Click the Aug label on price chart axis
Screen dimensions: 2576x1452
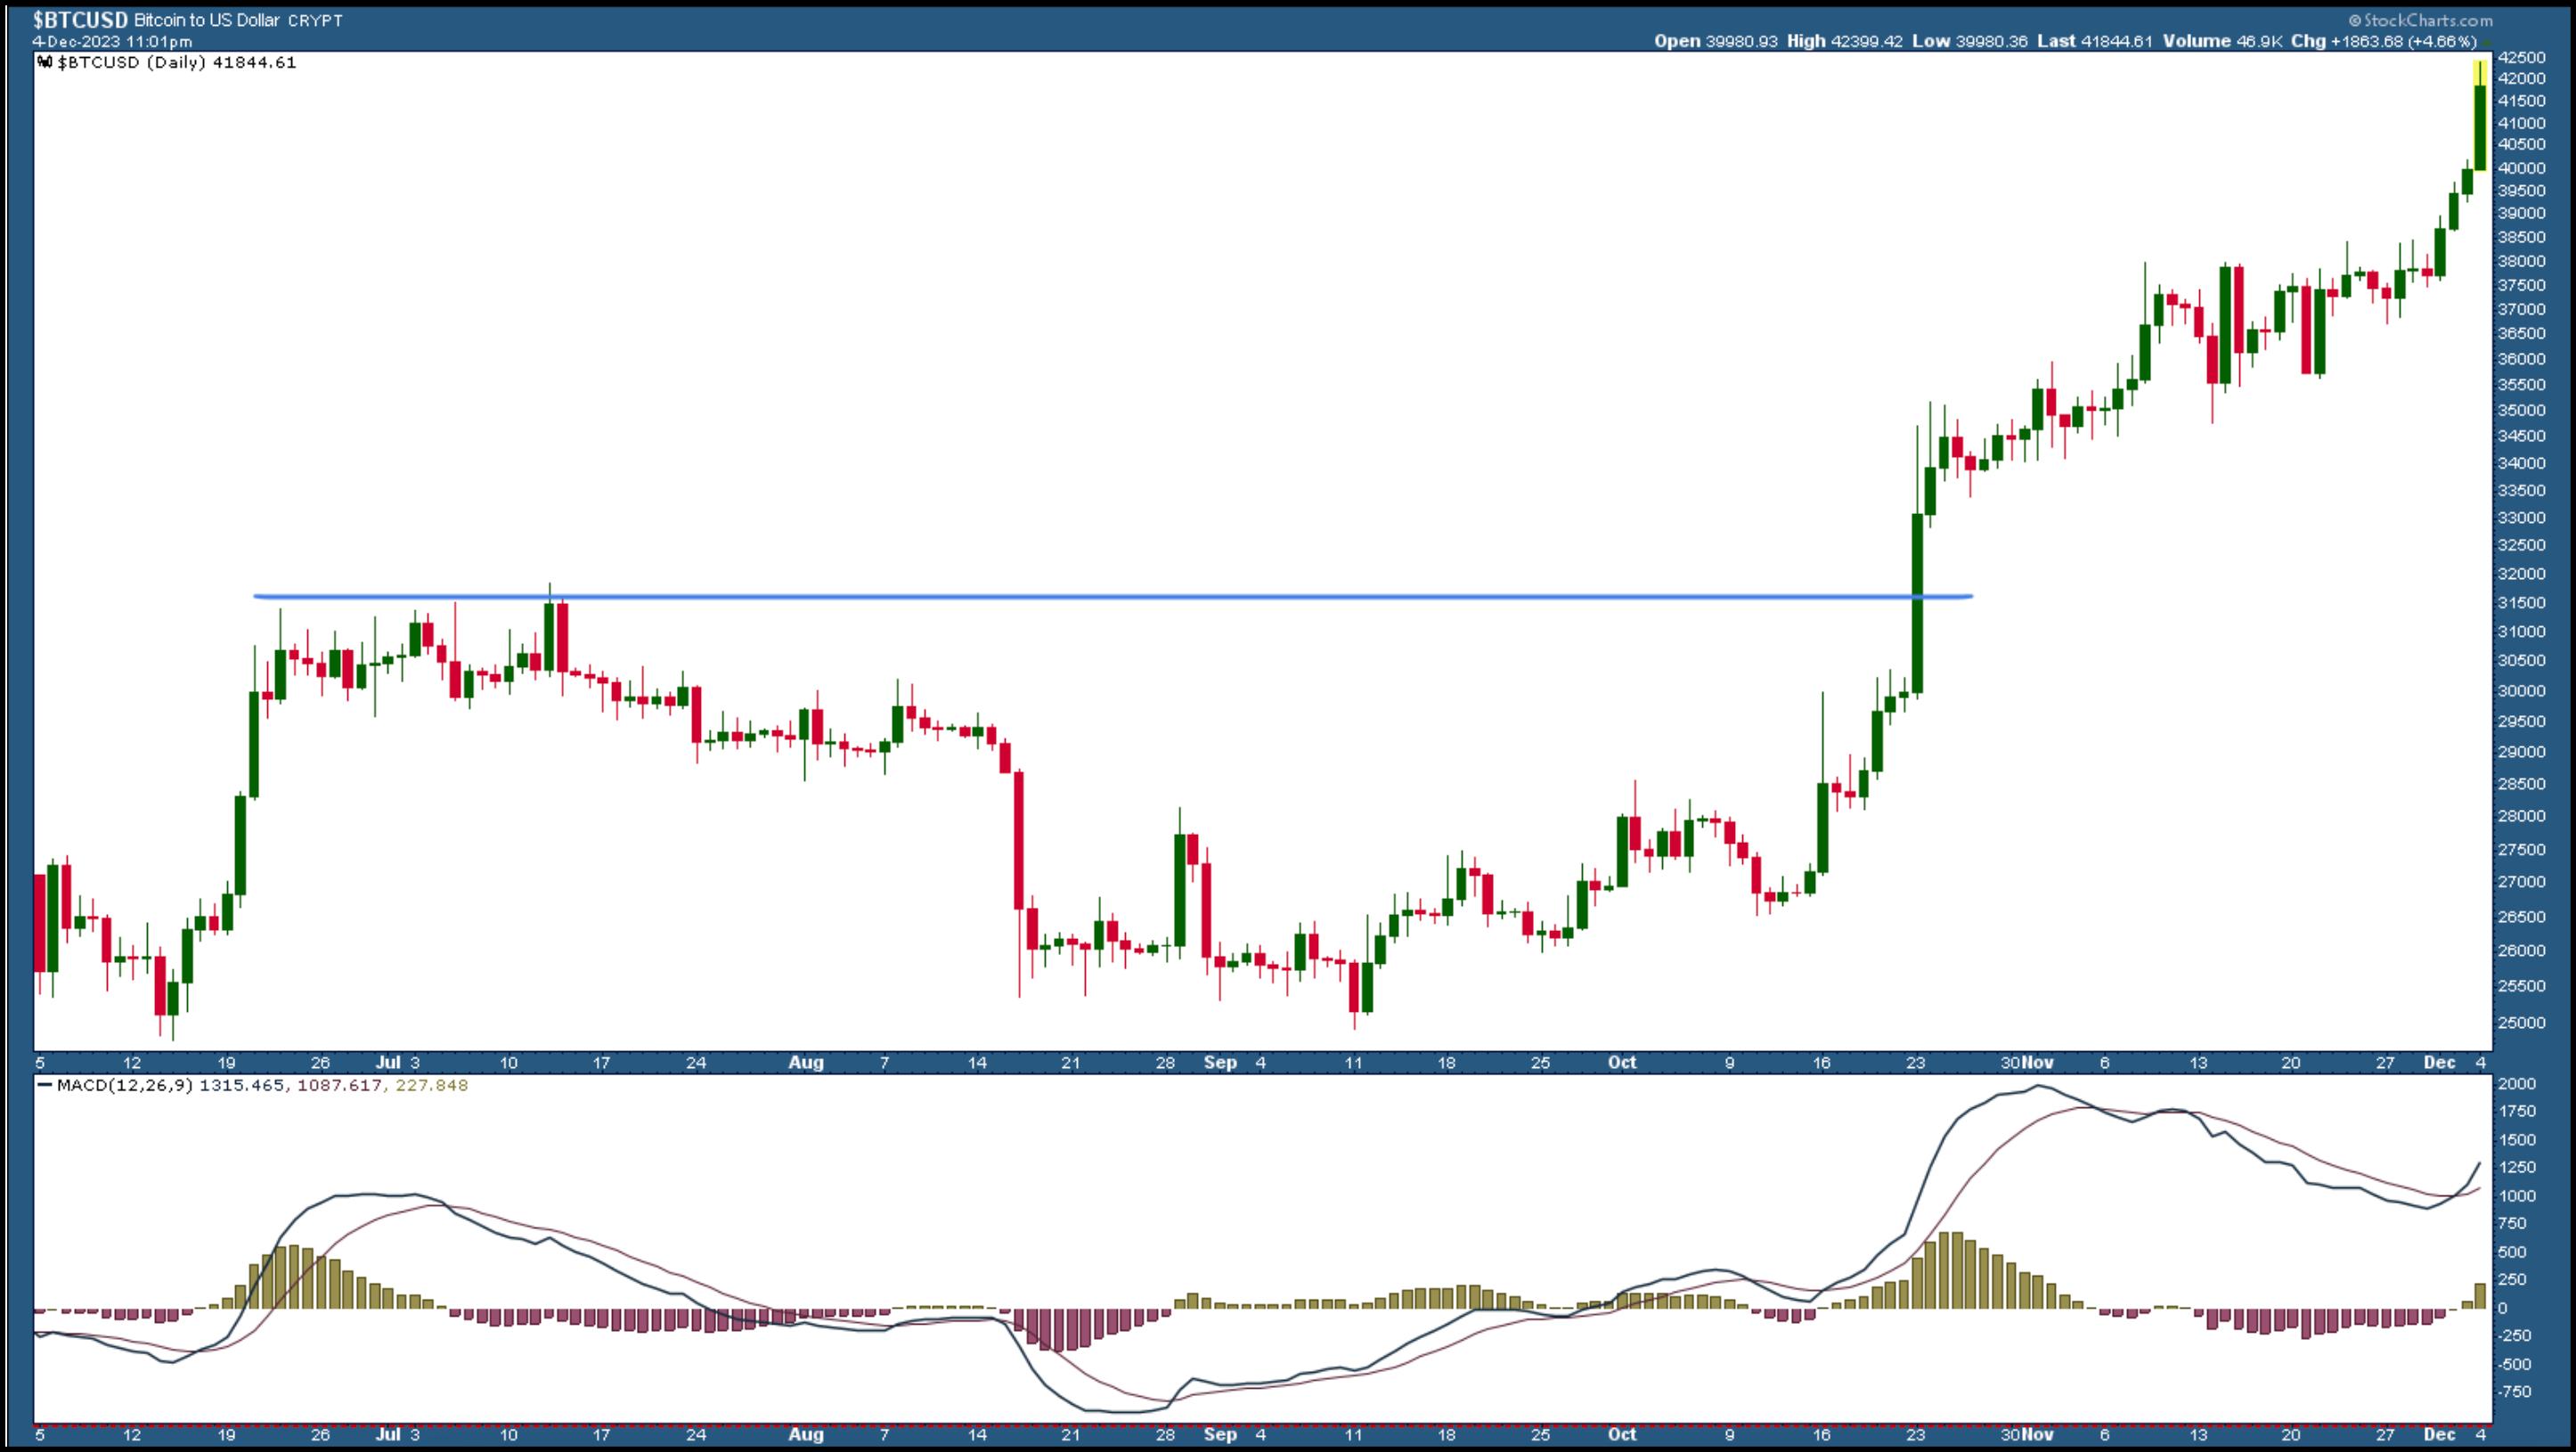(805, 1062)
